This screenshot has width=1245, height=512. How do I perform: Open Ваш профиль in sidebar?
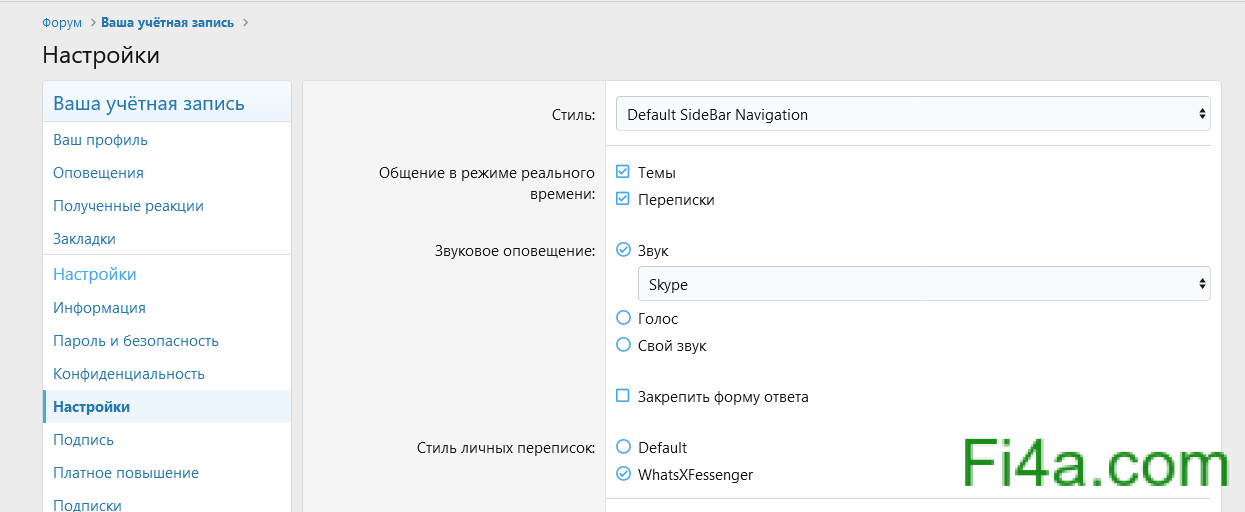click(100, 139)
